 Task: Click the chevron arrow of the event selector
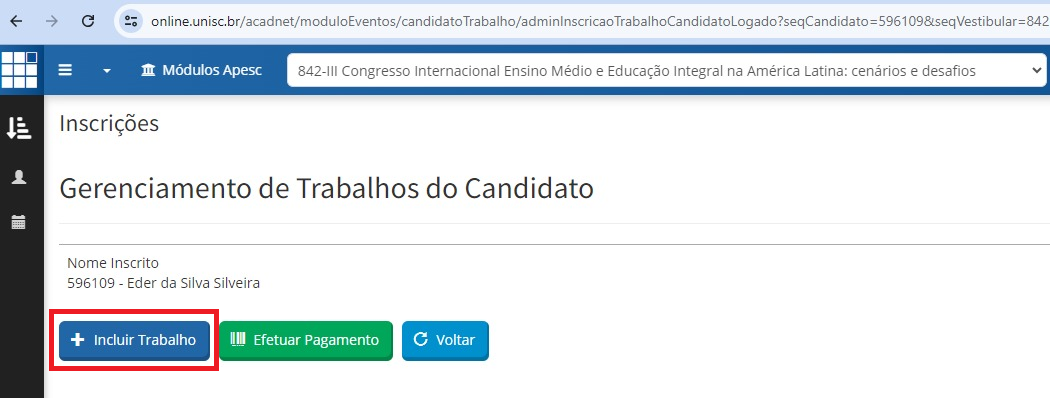1036,70
